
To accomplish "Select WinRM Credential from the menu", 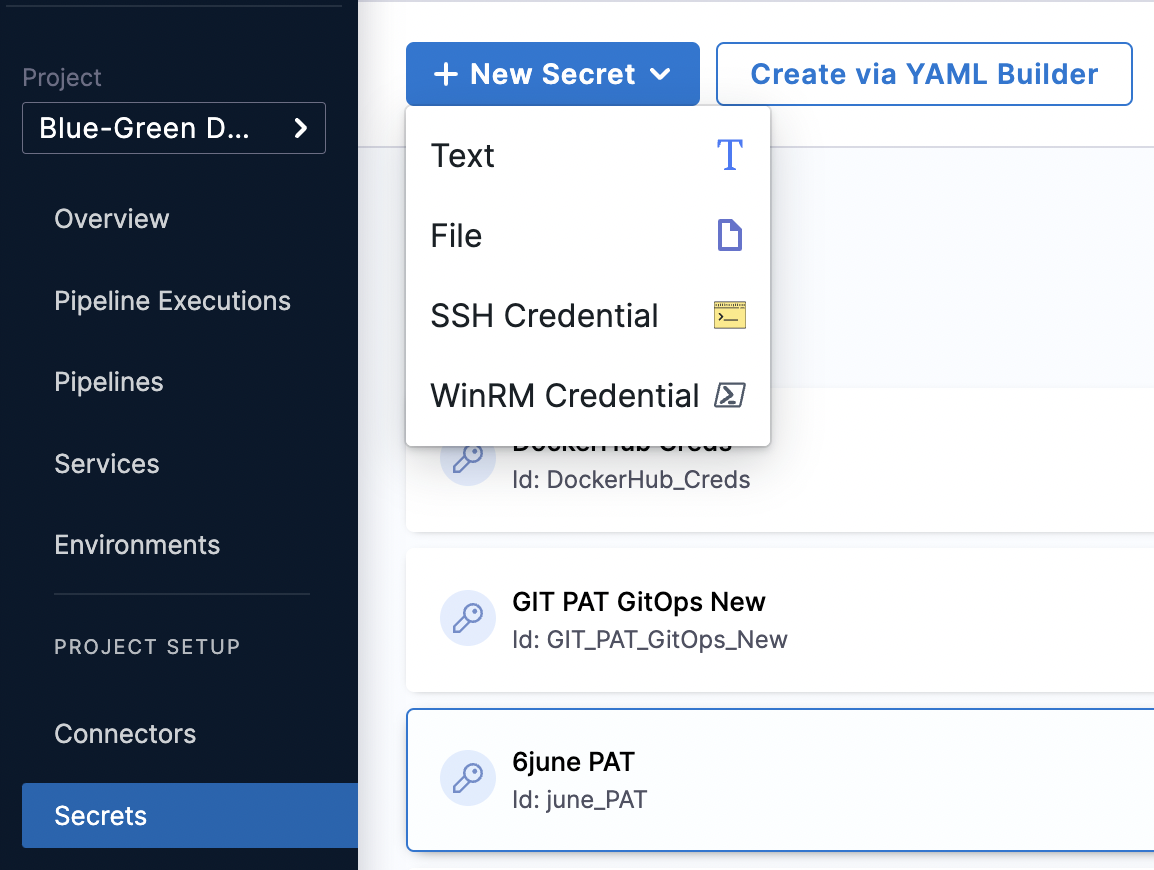I will click(563, 395).
